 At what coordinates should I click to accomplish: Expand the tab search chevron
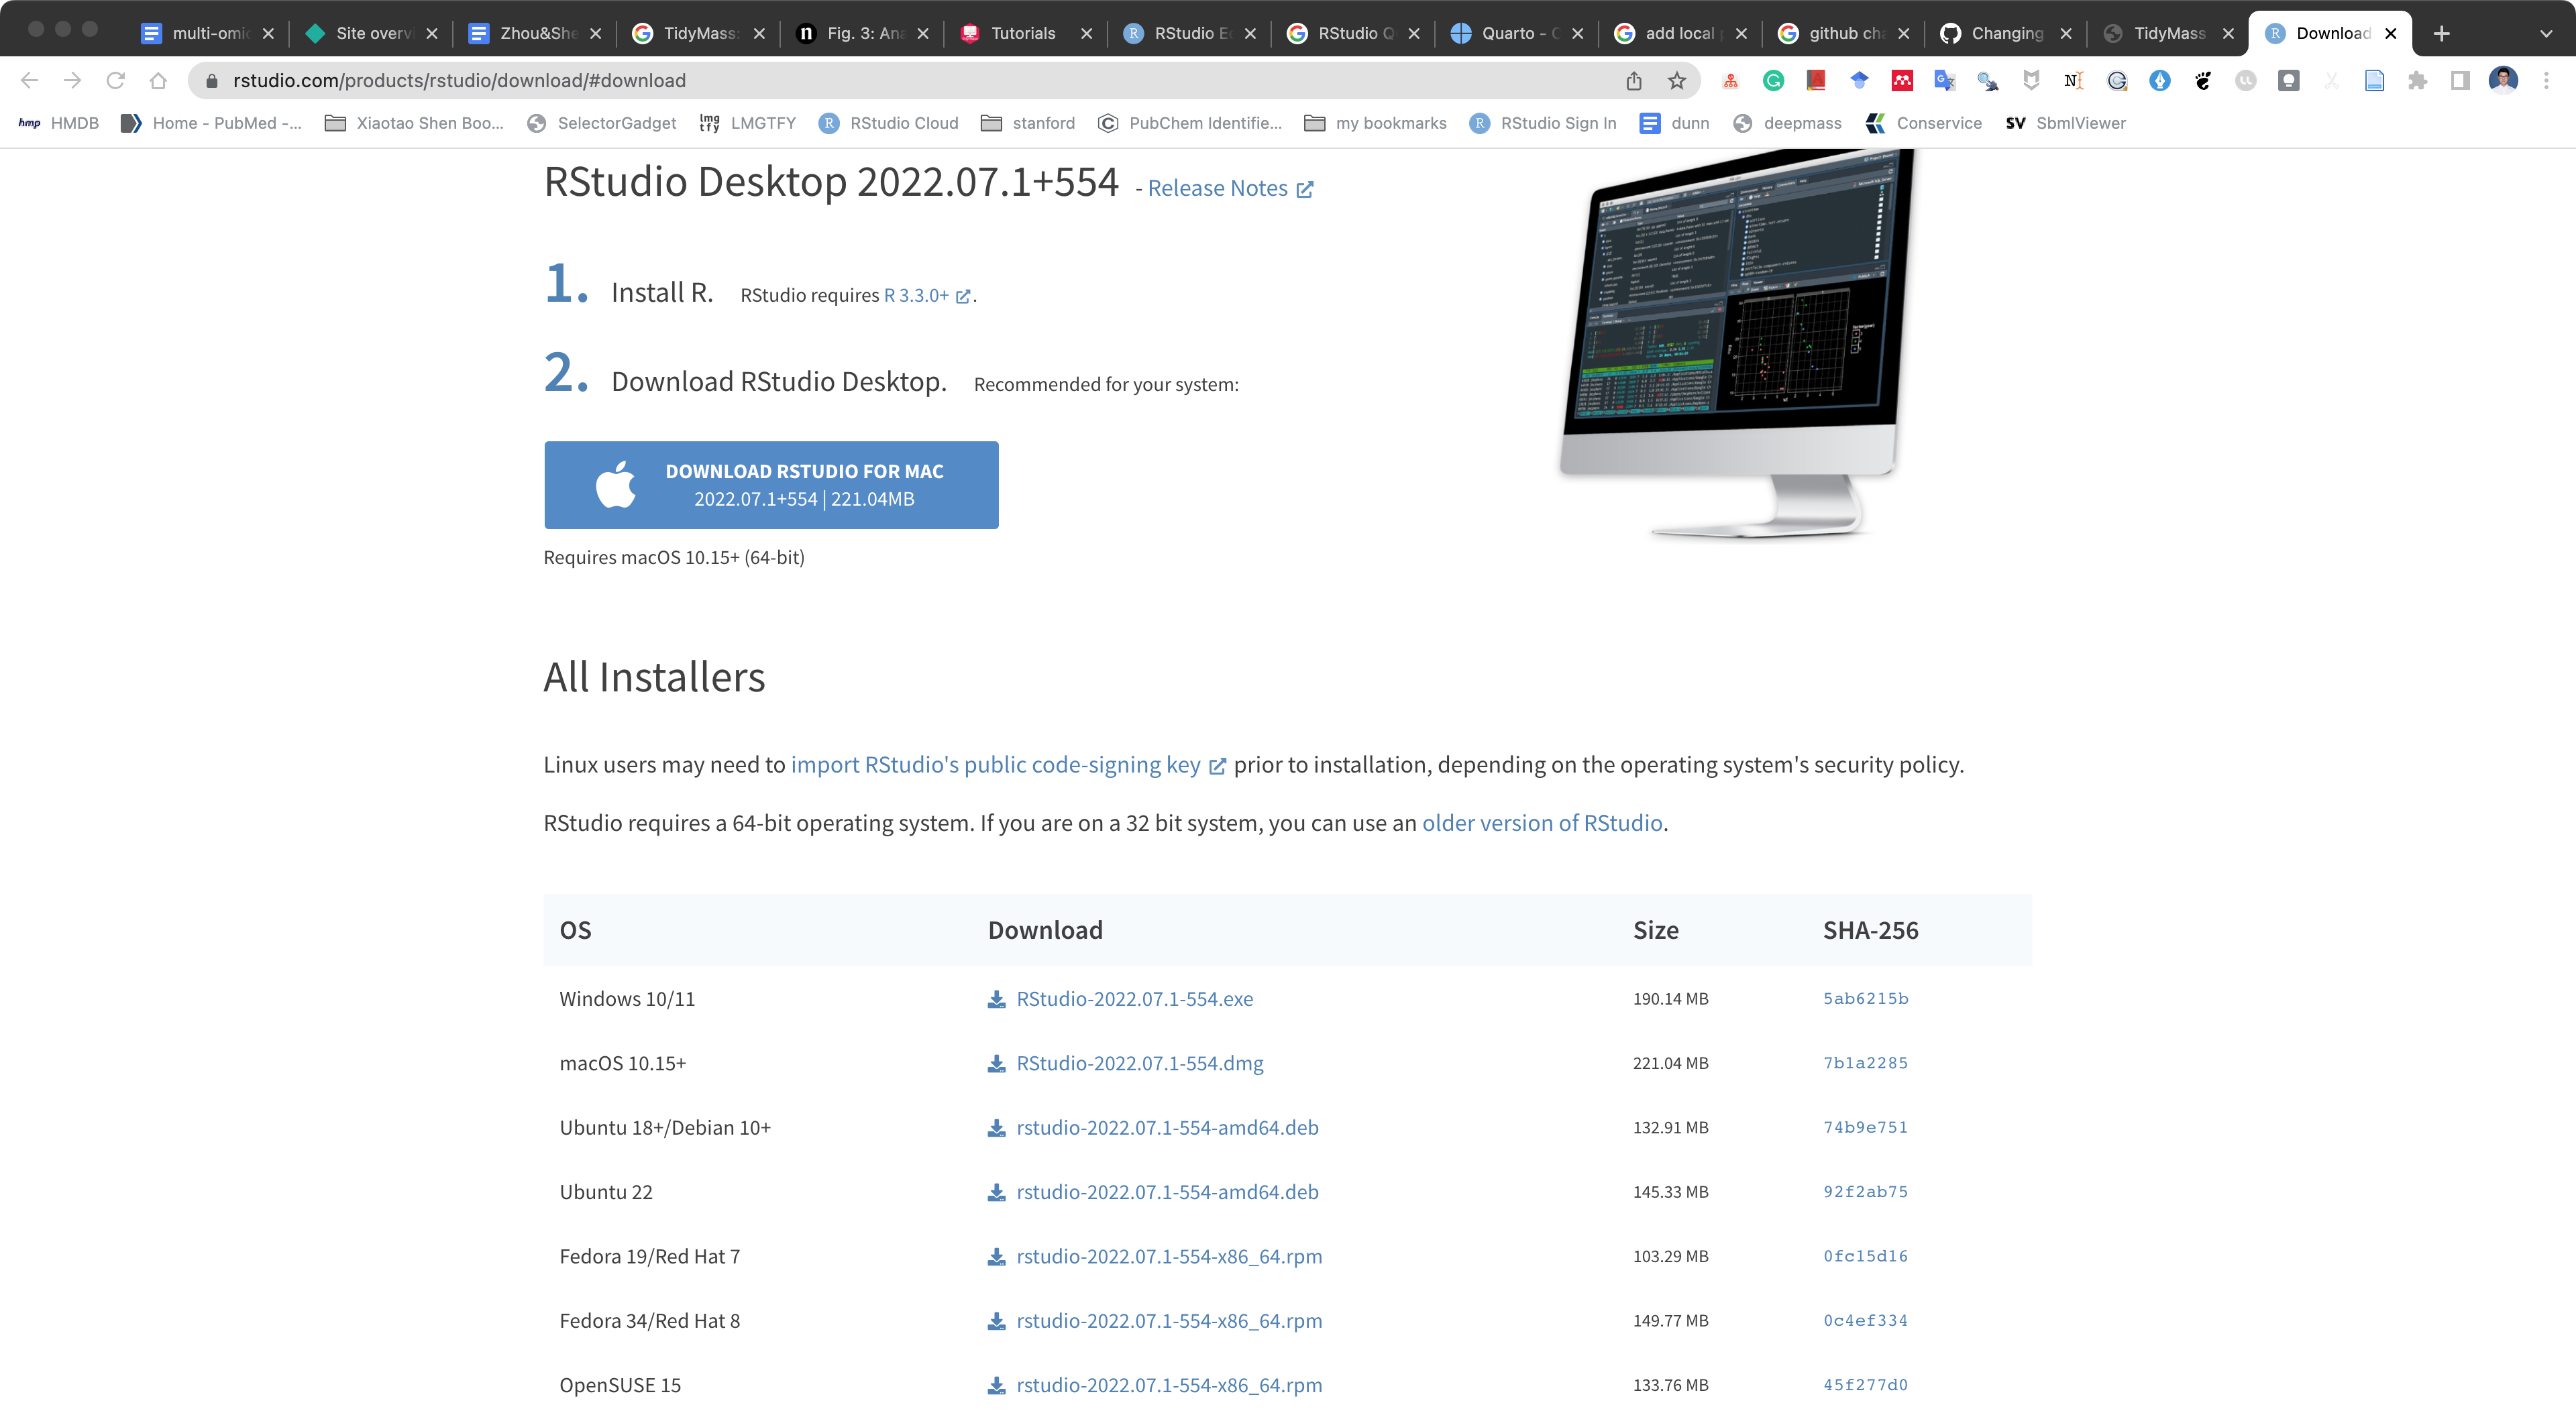pyautogui.click(x=2546, y=33)
